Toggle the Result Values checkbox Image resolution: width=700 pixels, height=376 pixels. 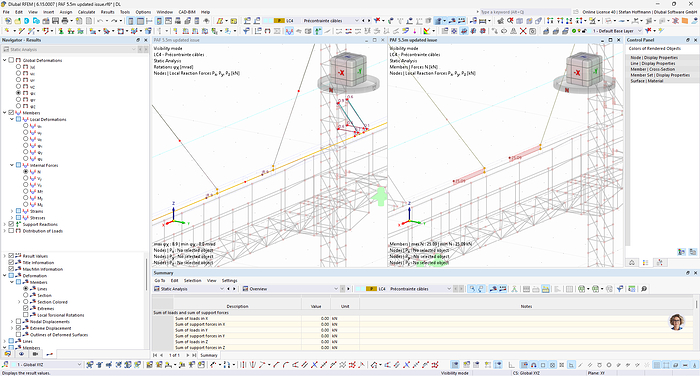point(11,256)
